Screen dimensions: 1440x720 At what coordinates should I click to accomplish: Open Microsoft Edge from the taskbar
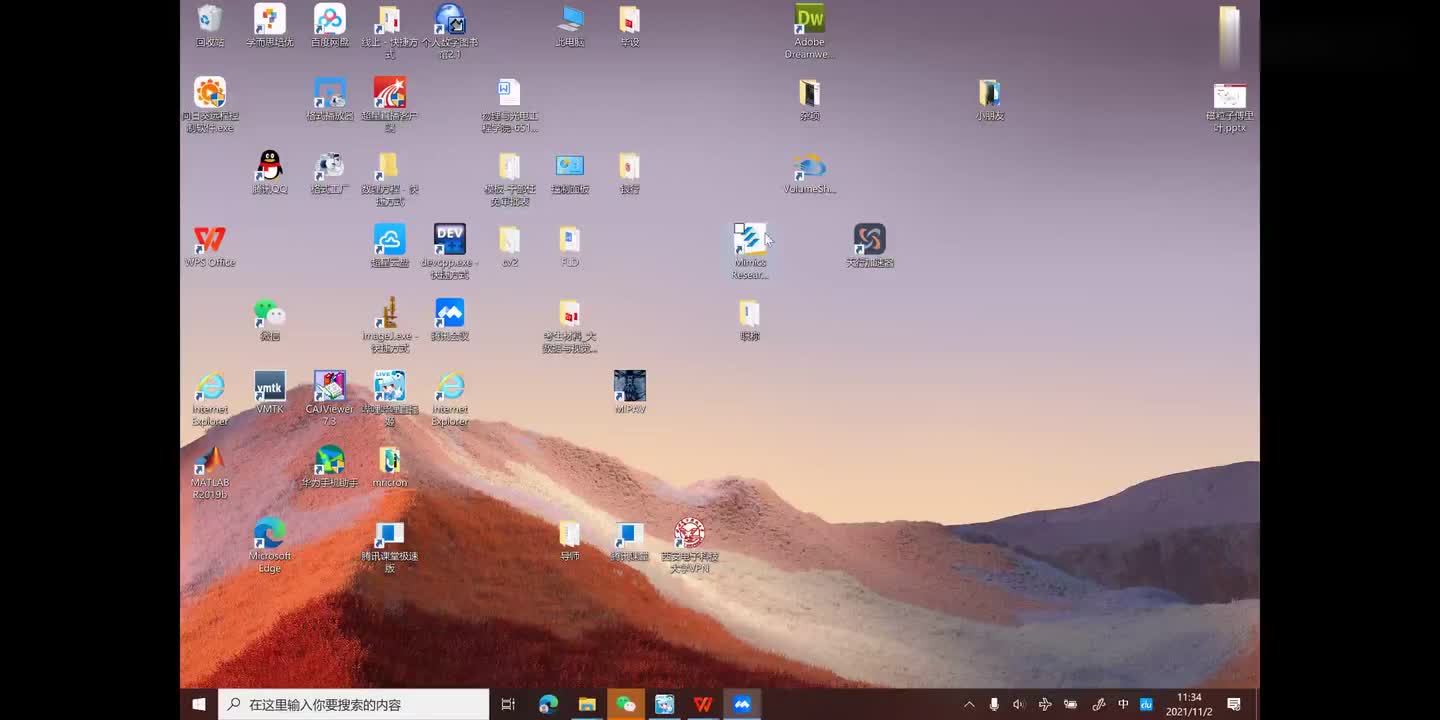point(548,704)
